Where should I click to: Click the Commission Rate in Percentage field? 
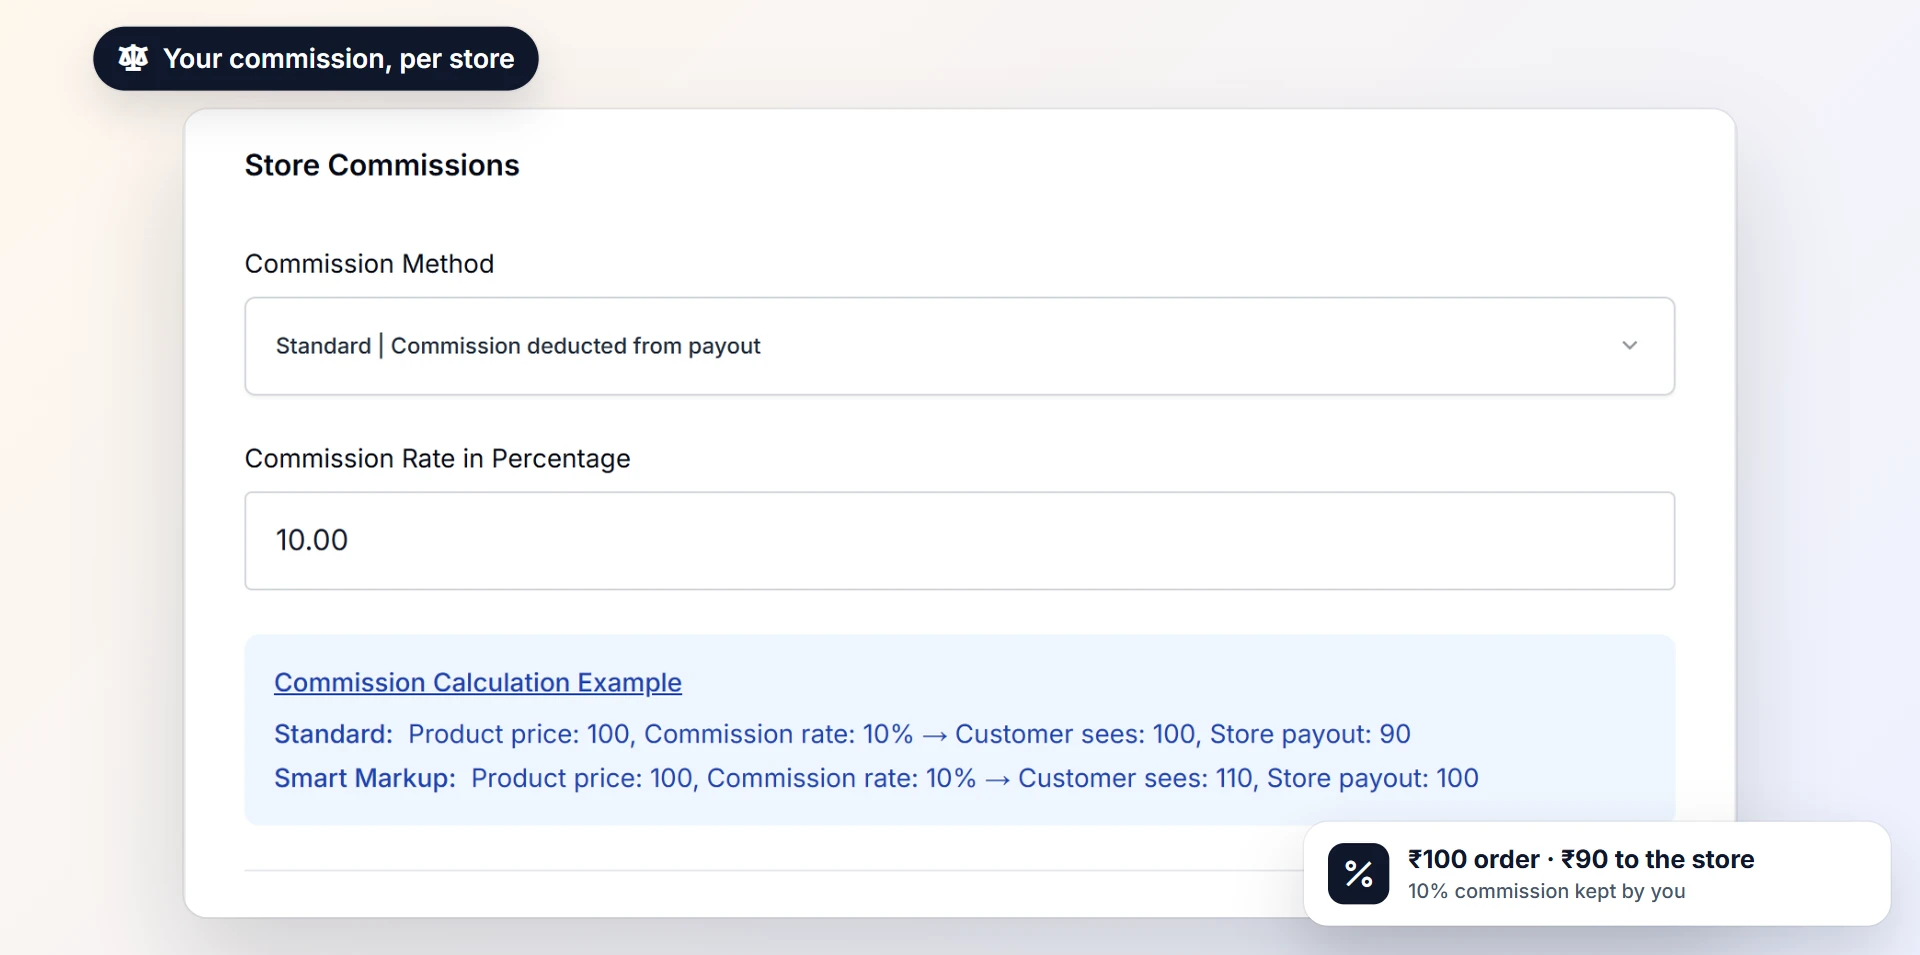(959, 541)
